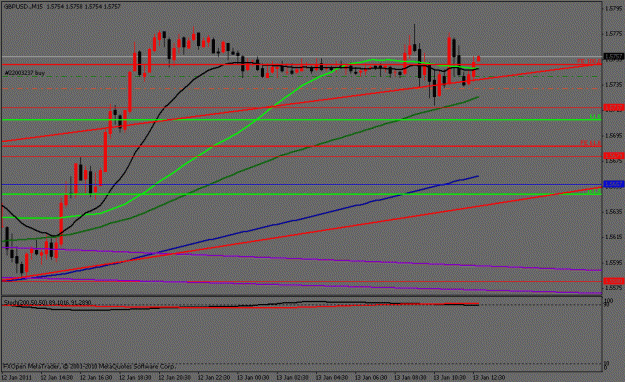The width and height of the screenshot is (625, 382).
Task: Click the 1.5775 price axis label
Action: [613, 34]
